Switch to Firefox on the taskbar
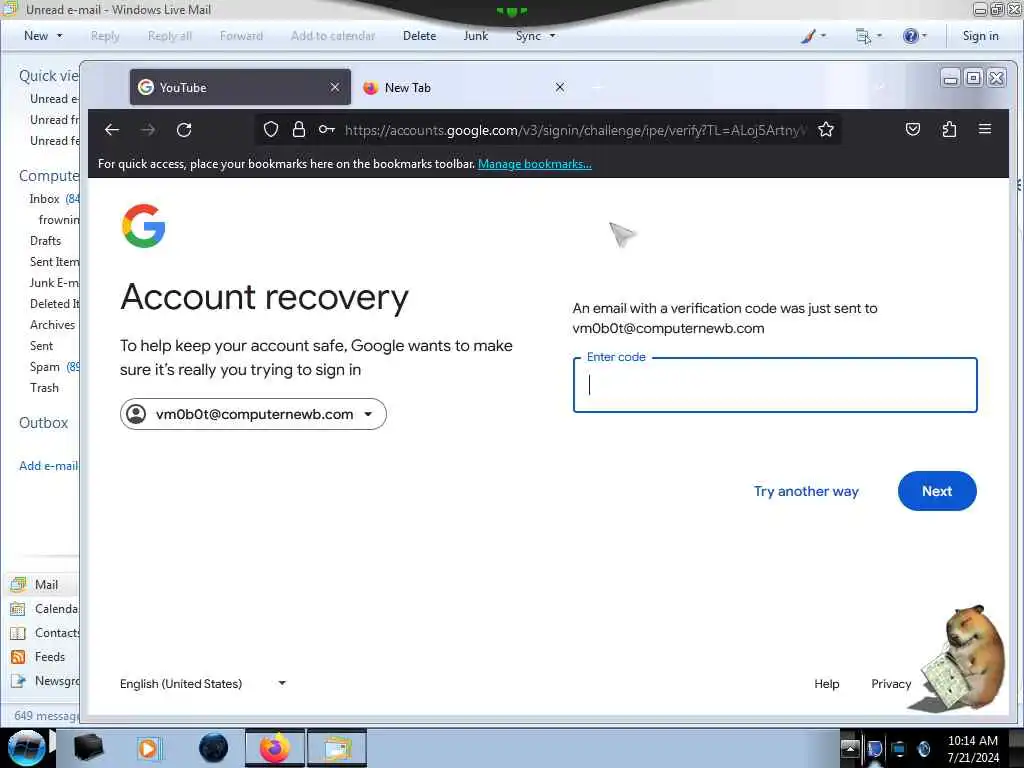The width and height of the screenshot is (1024, 768). click(275, 748)
